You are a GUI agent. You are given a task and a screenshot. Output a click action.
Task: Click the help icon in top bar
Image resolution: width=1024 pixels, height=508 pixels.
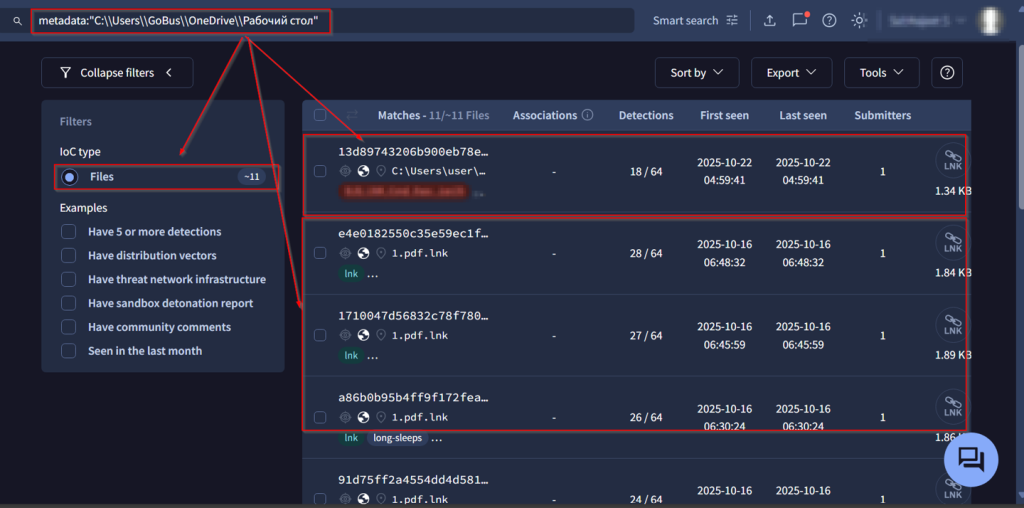coord(829,20)
